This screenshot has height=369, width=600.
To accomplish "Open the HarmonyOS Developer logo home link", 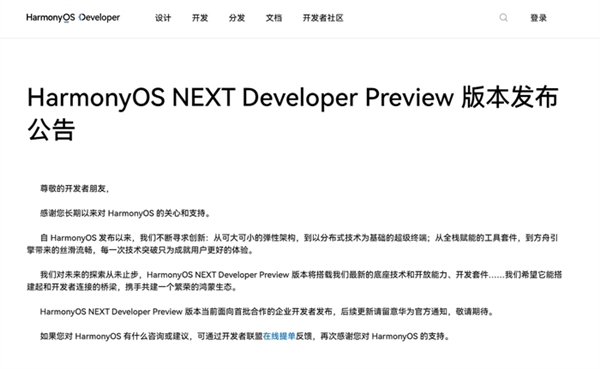I will (73, 18).
